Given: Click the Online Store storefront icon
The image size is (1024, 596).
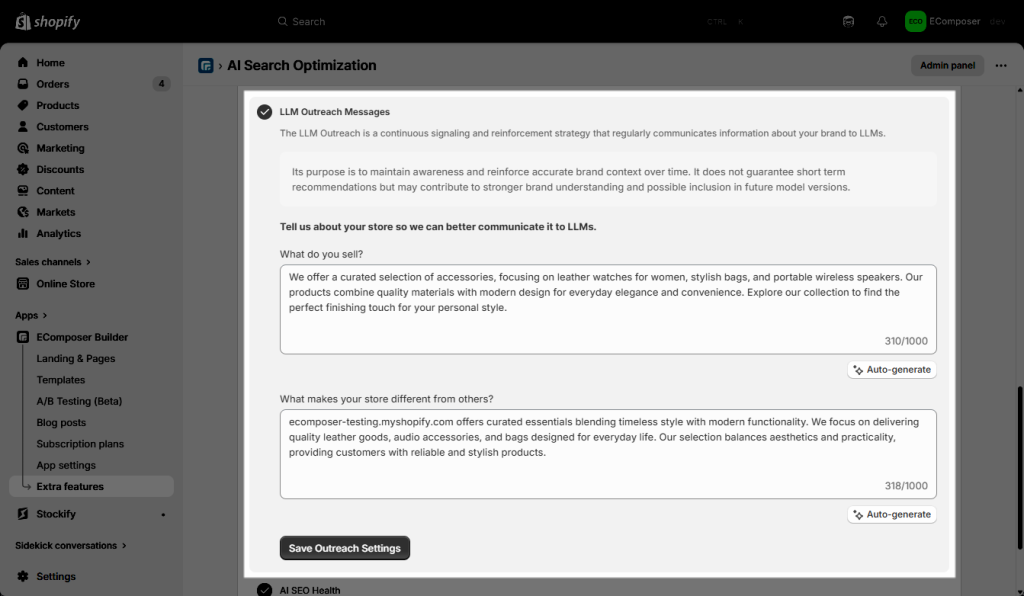Looking at the screenshot, I should (23, 284).
